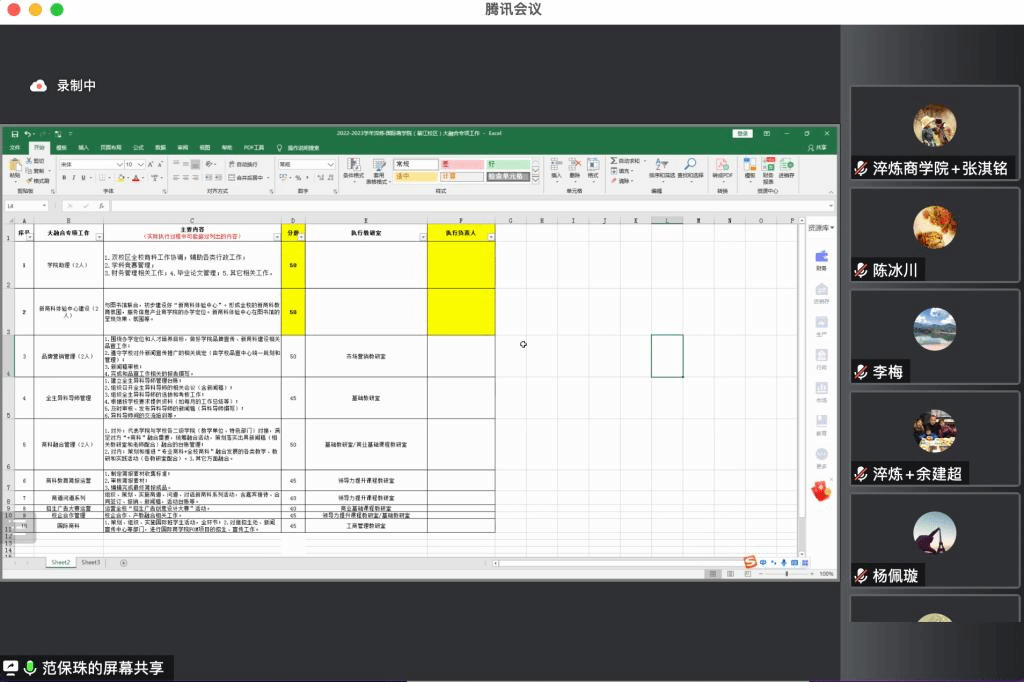Screen dimensions: 1024x682
Task: Click the 登录 sign-in button
Action: click(742, 133)
